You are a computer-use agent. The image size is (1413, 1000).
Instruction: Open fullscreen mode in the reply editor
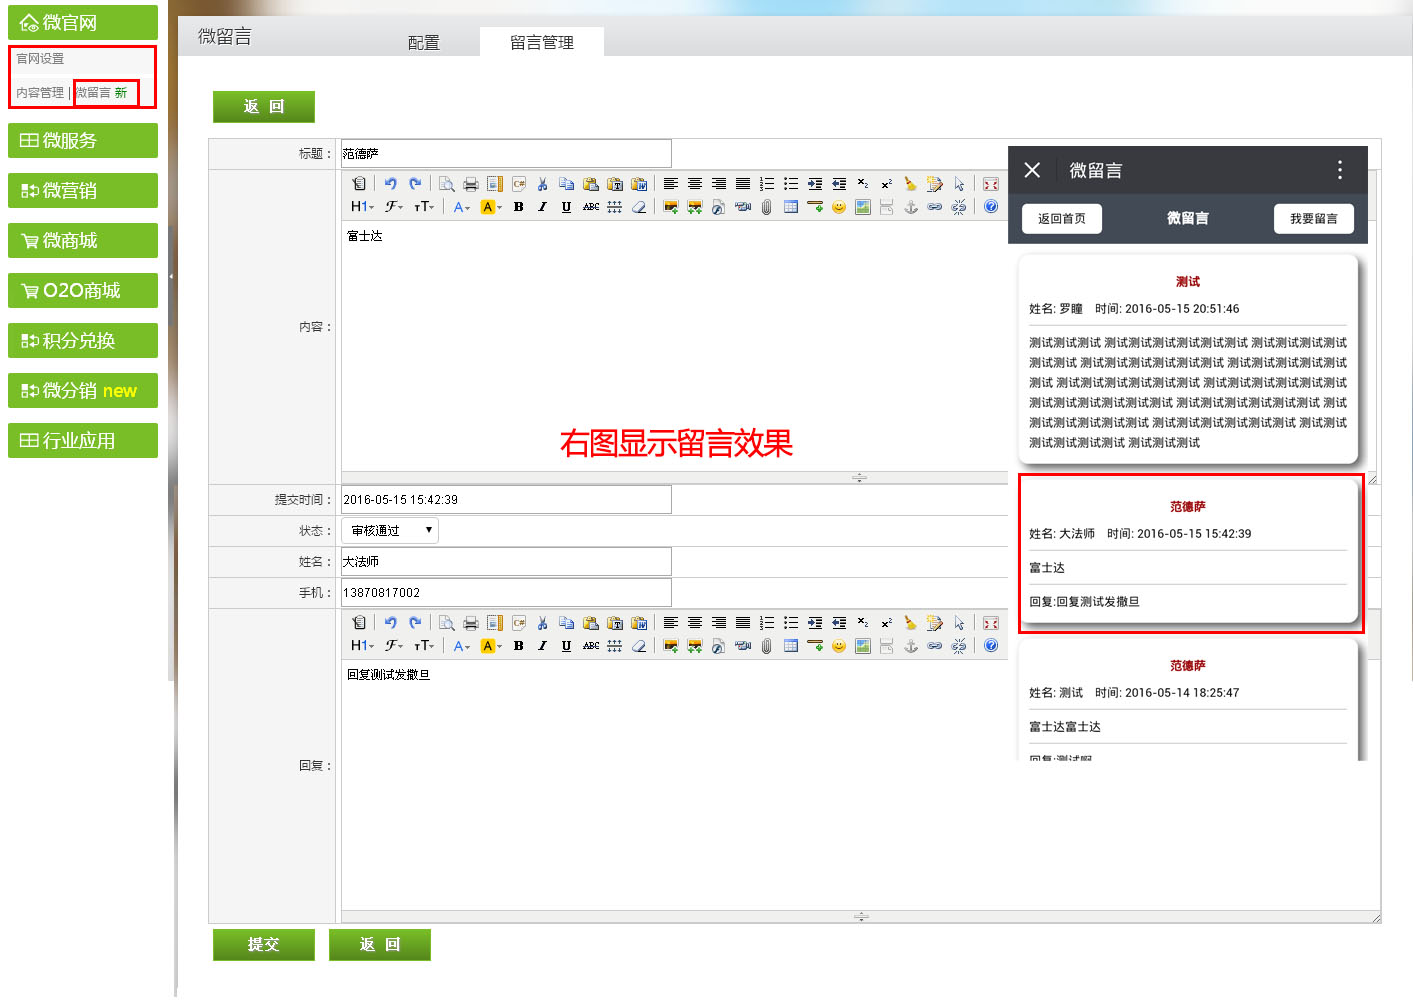(990, 623)
